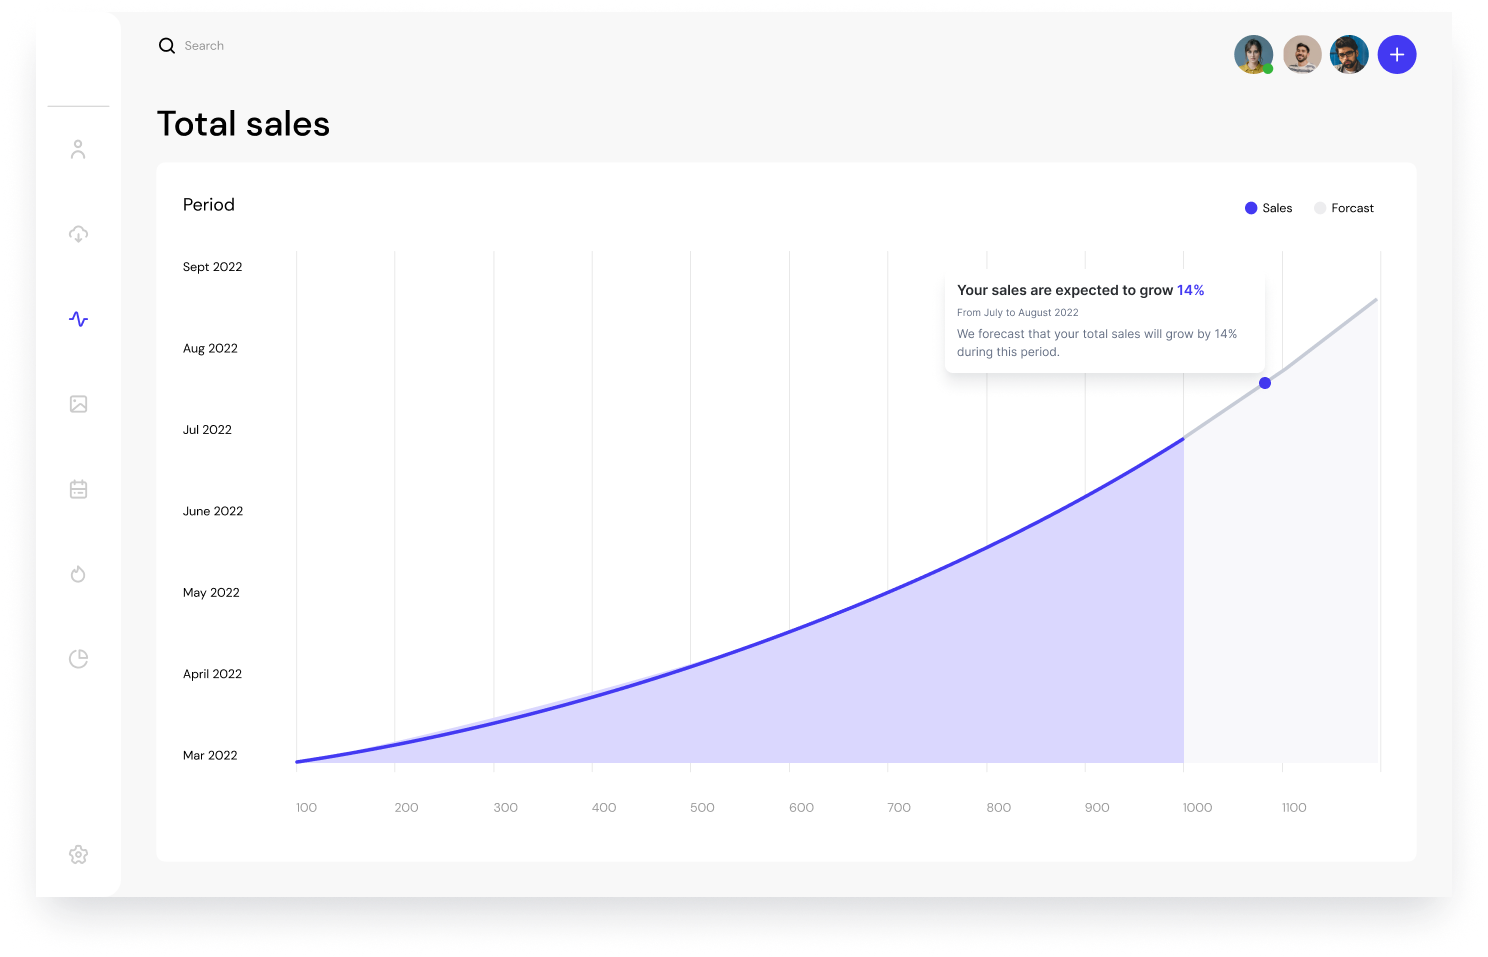Click the blue plus add button
Image resolution: width=1488 pixels, height=957 pixels.
click(x=1397, y=54)
